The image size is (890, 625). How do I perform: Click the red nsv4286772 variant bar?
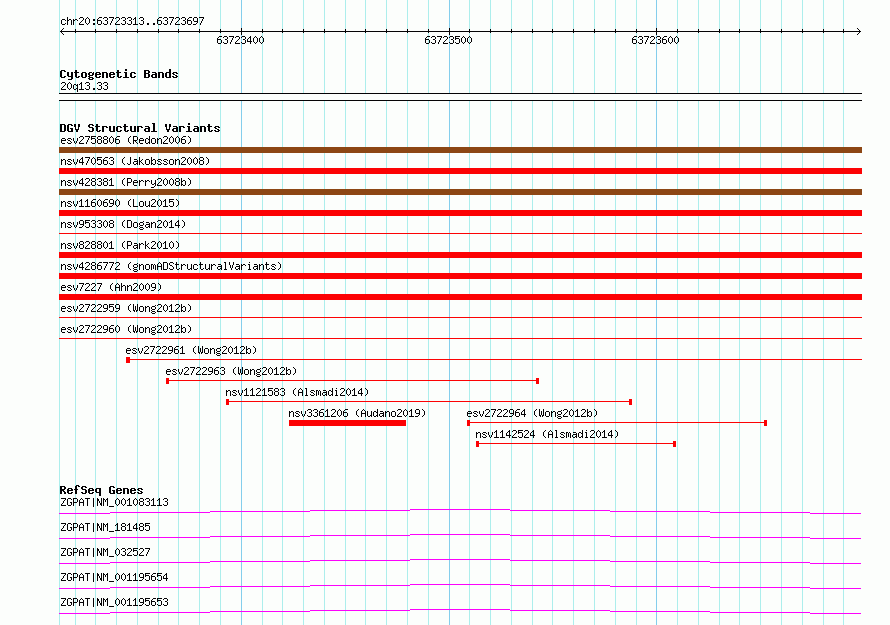(460, 276)
